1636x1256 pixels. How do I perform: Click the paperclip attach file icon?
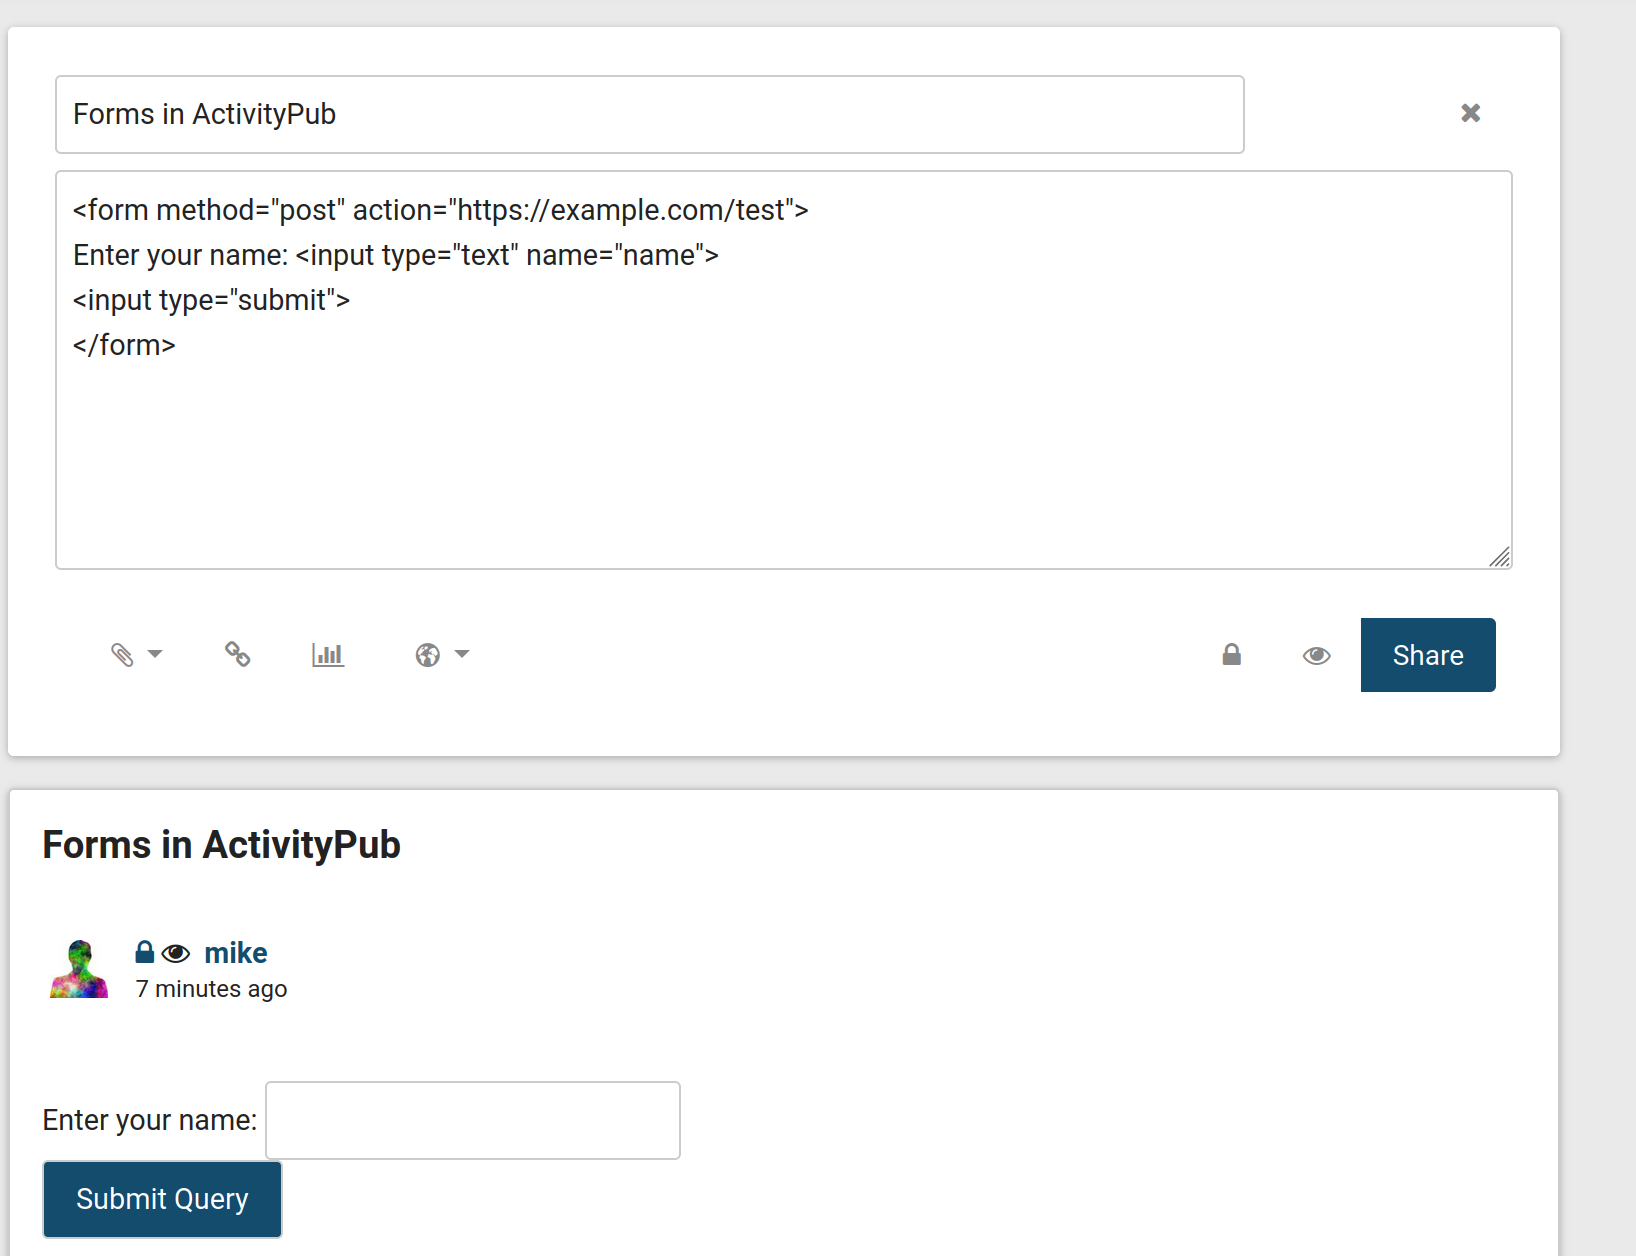[x=122, y=655]
